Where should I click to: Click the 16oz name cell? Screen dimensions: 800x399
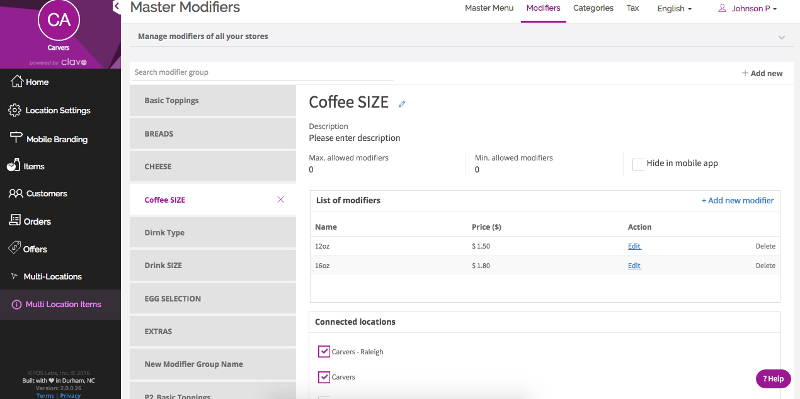tap(322, 265)
